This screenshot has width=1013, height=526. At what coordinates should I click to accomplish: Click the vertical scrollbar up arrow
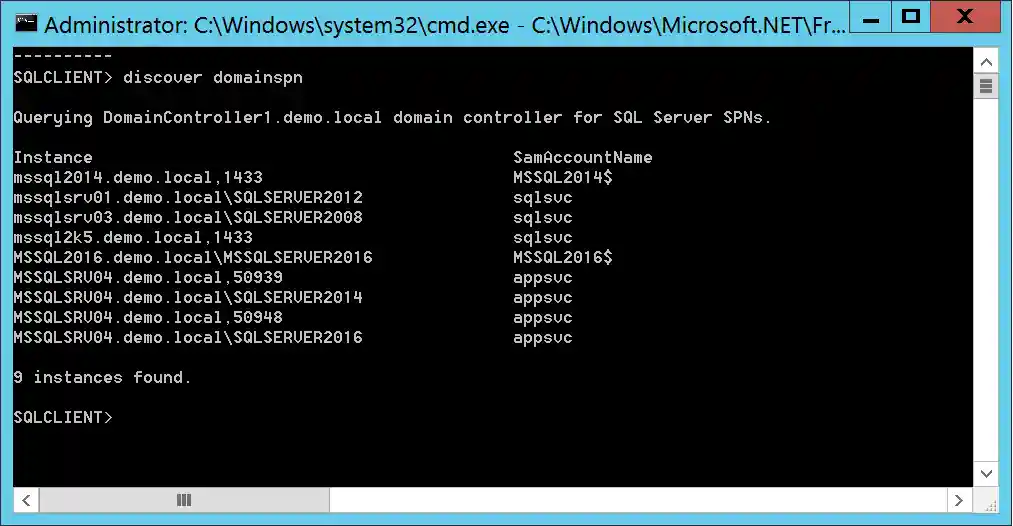[986, 62]
